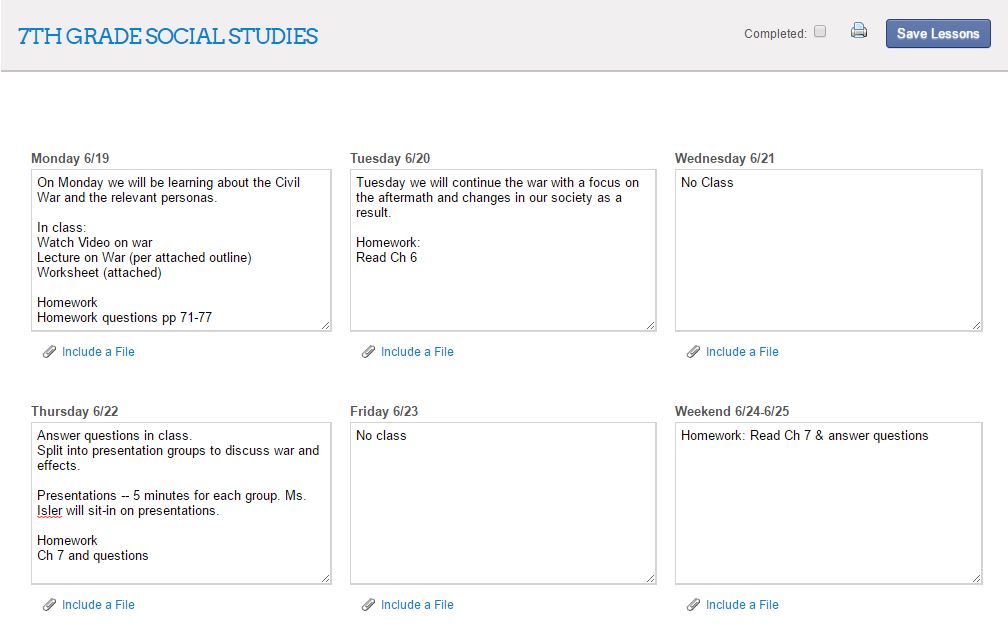
Task: Click the paperclip icon under Tuesday 6/20
Action: click(369, 352)
